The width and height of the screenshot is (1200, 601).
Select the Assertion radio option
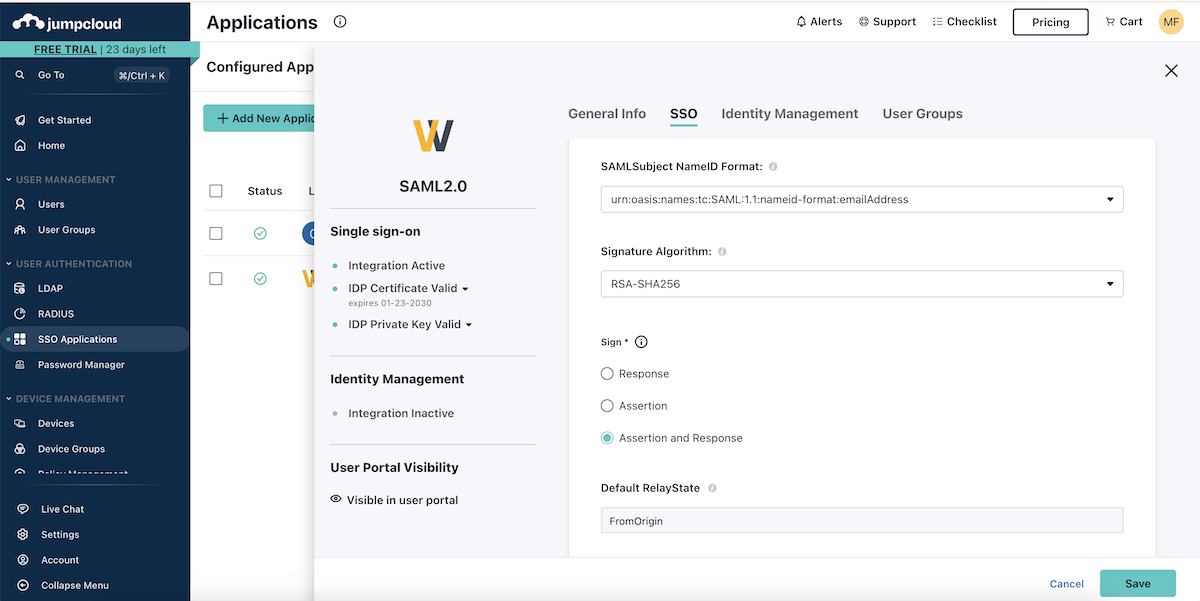tap(607, 406)
